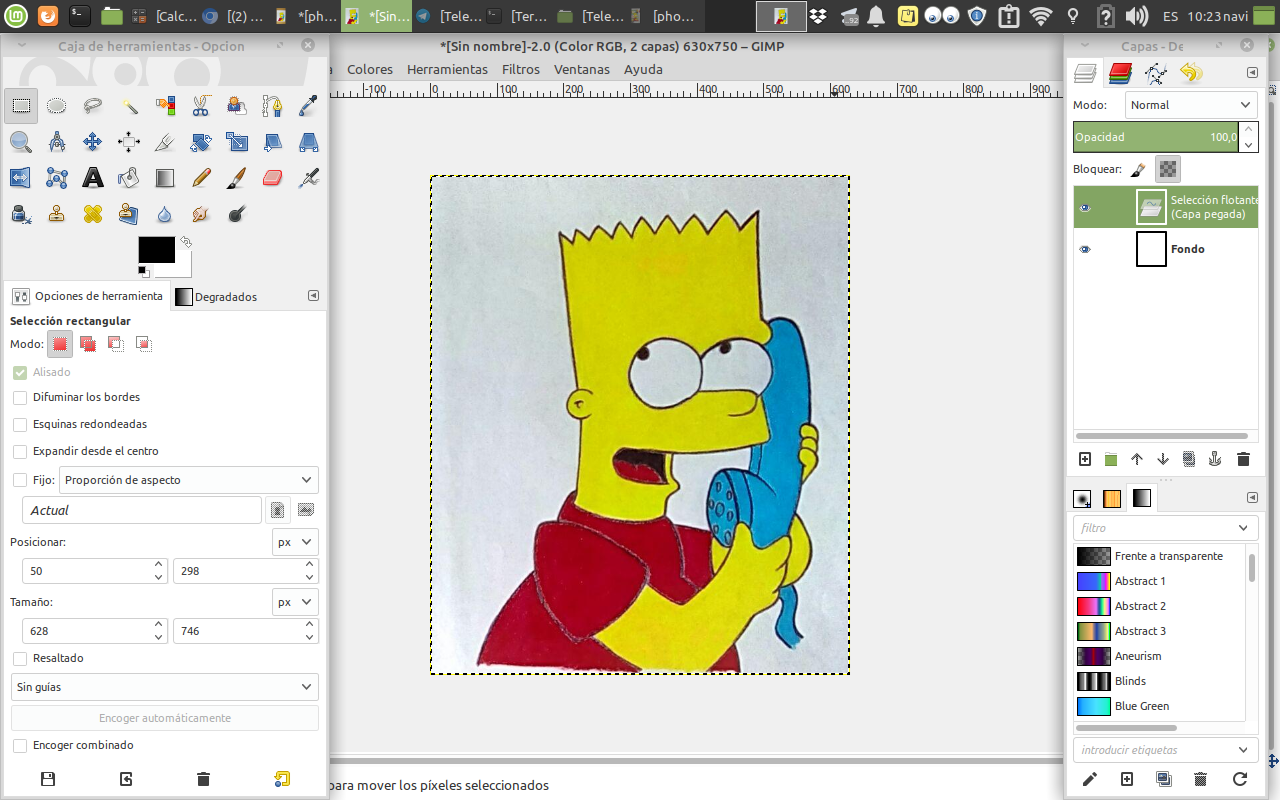Pick the Free Select lasso tool
Image resolution: width=1280 pixels, height=800 pixels.
[93, 105]
